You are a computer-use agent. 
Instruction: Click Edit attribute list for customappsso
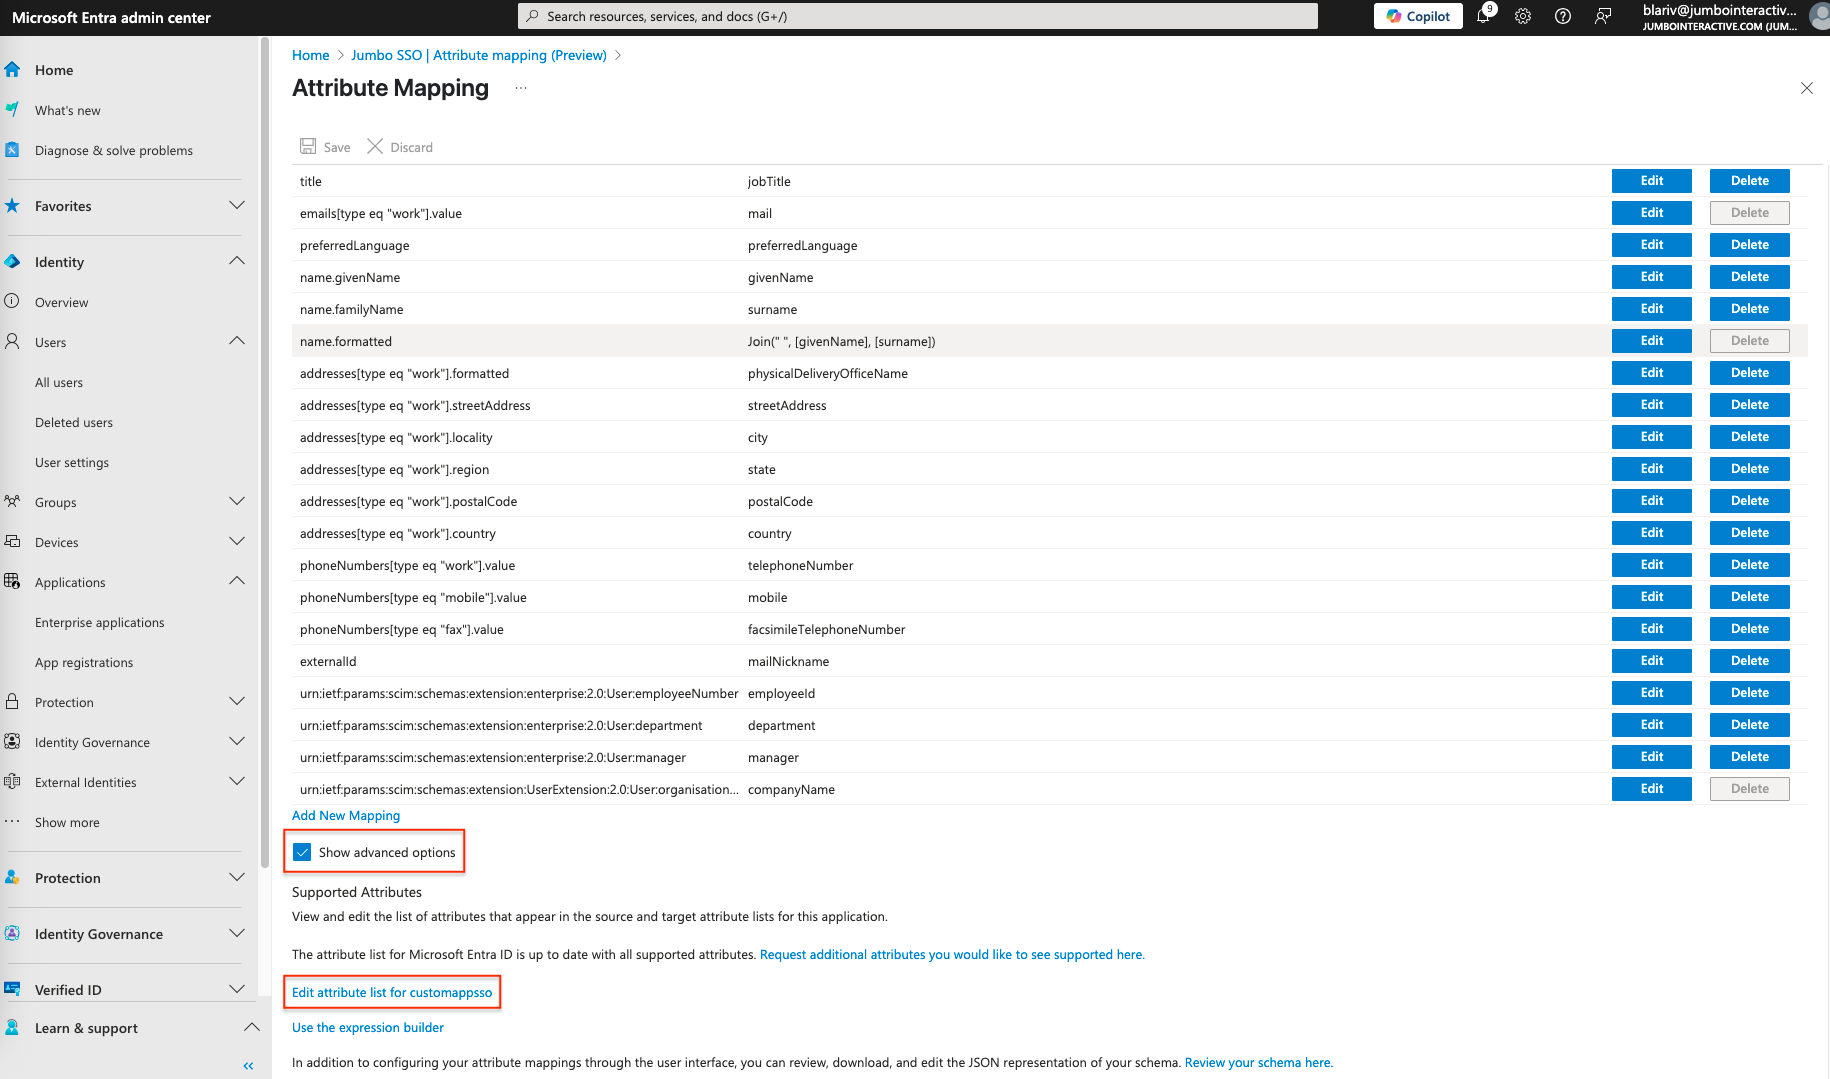[392, 992]
